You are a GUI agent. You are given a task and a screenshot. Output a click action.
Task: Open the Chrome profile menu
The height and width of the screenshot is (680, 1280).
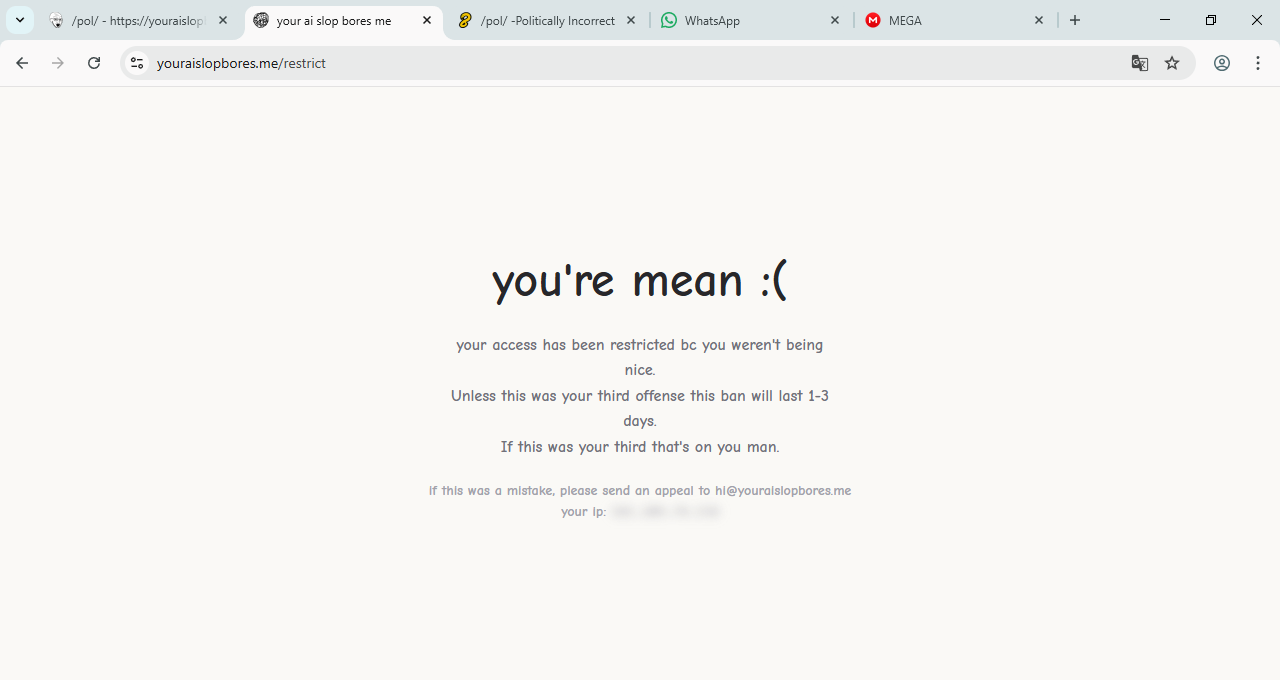[x=1222, y=63]
